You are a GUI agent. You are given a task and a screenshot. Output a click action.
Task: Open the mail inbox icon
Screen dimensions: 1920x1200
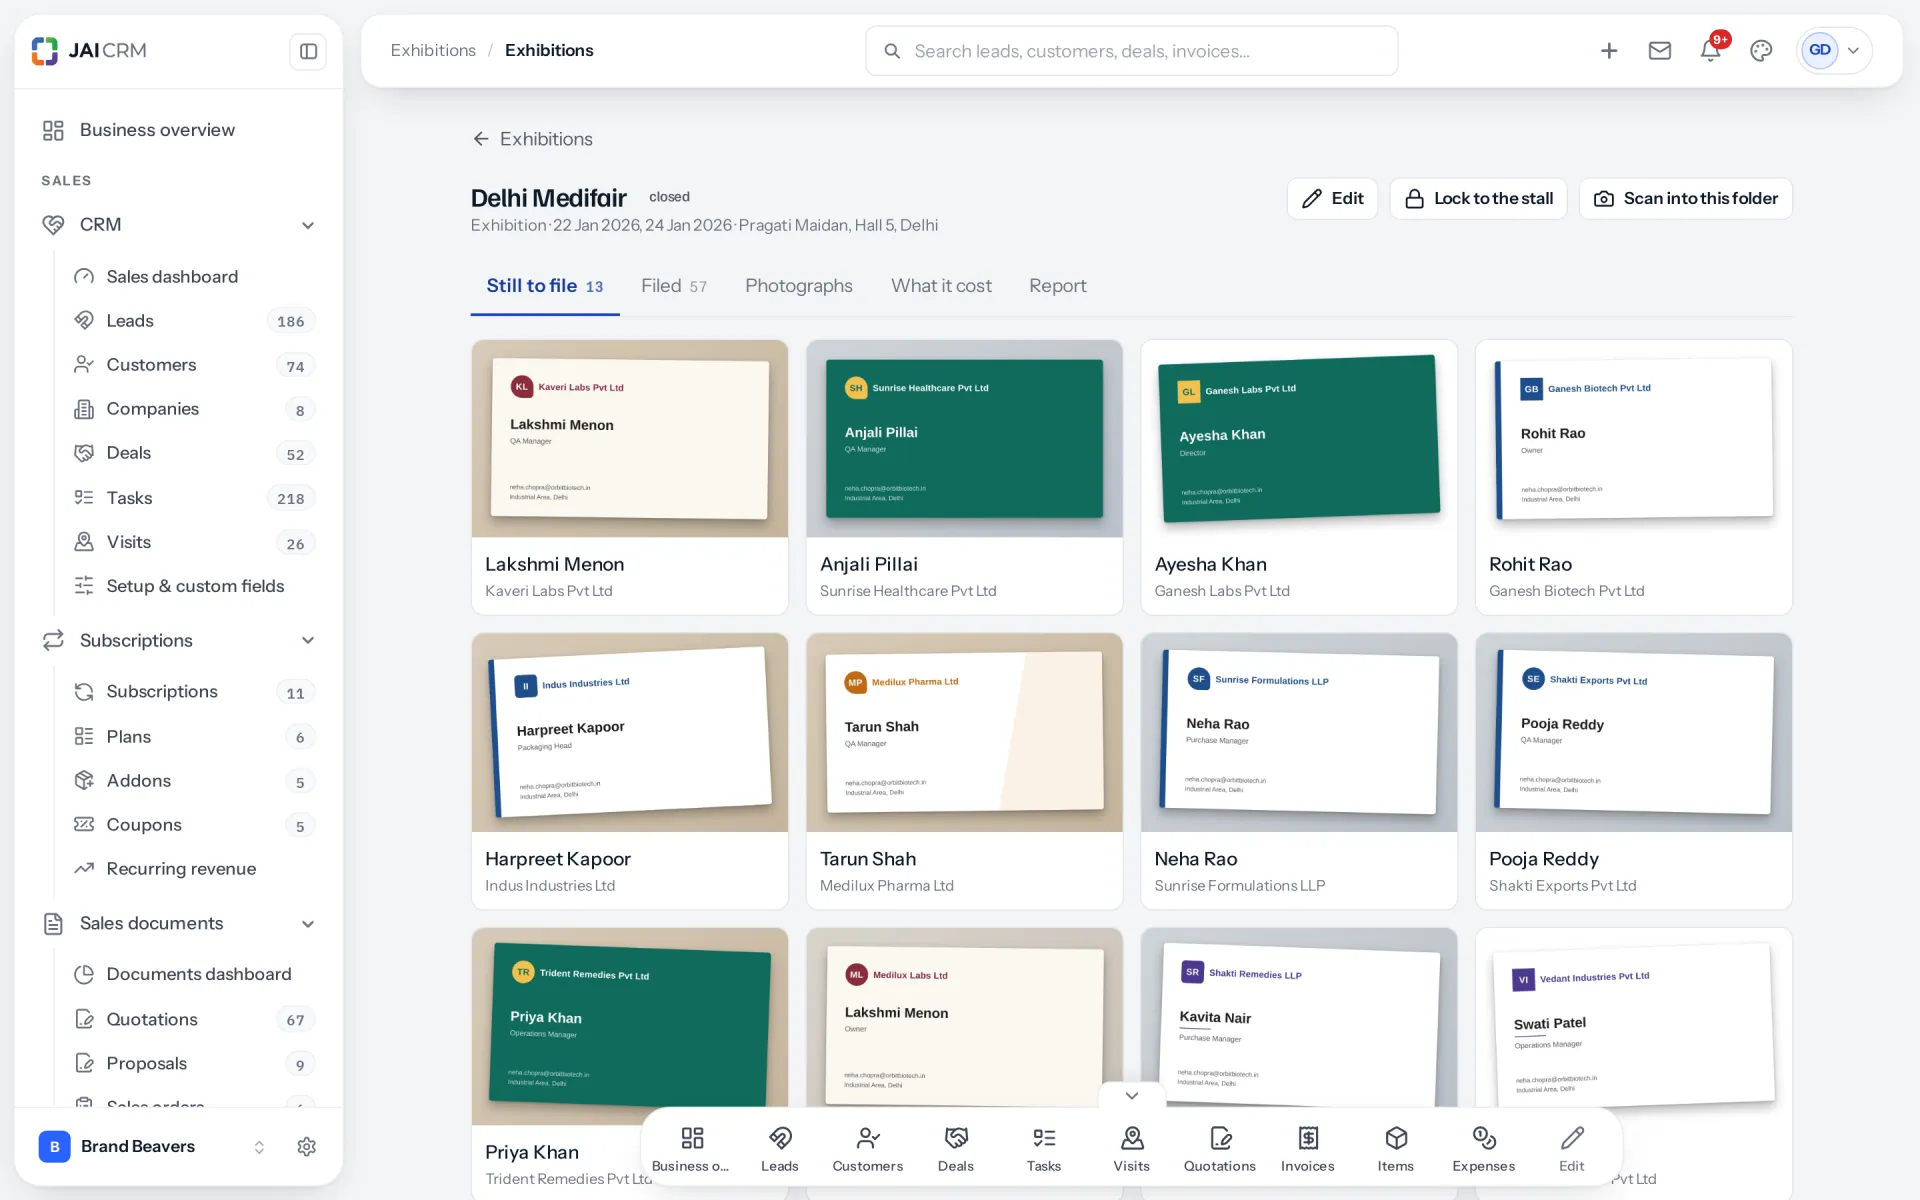pos(1660,51)
